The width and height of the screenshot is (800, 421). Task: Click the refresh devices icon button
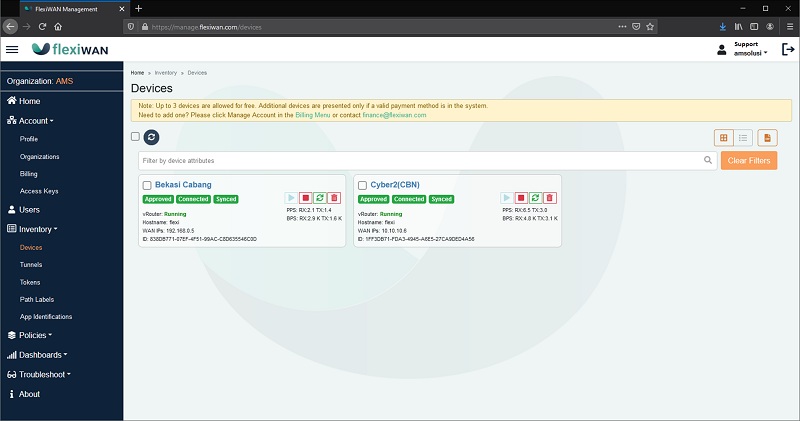(x=152, y=137)
